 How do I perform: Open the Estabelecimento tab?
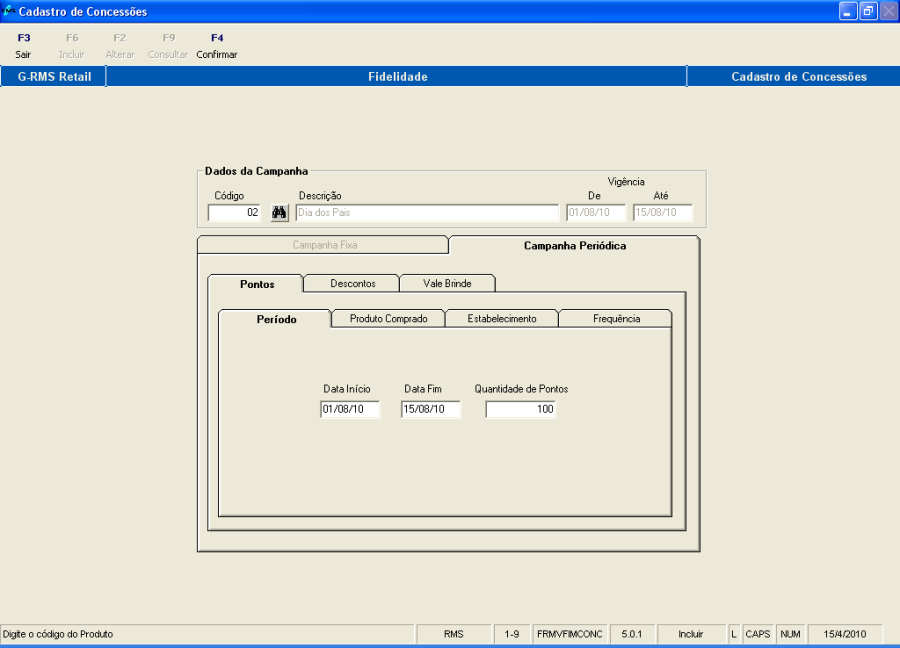pos(501,319)
